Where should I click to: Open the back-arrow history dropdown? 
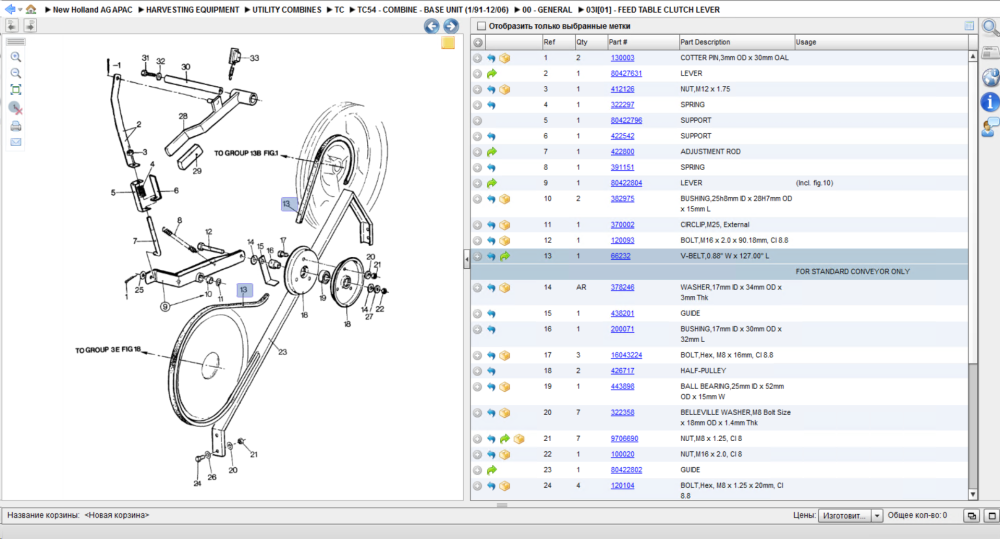click(x=20, y=10)
